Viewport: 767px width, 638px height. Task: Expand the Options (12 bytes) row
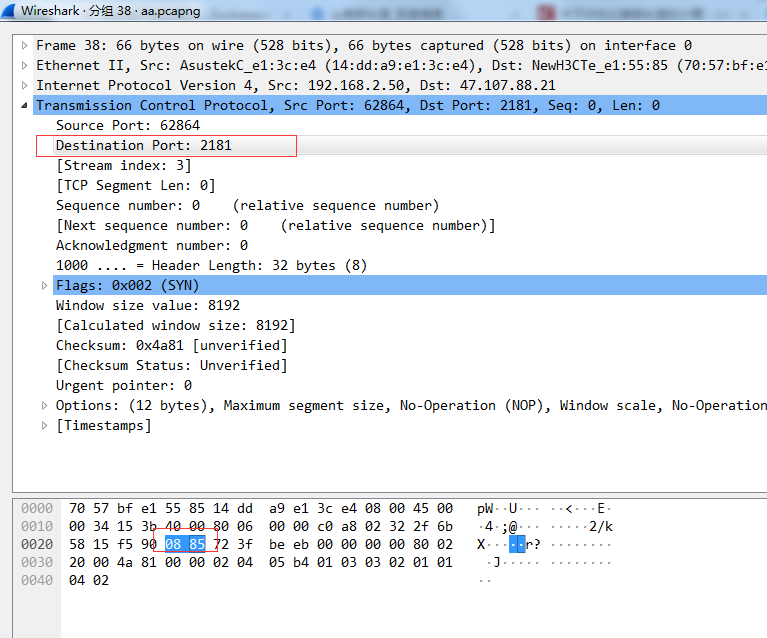(x=44, y=405)
